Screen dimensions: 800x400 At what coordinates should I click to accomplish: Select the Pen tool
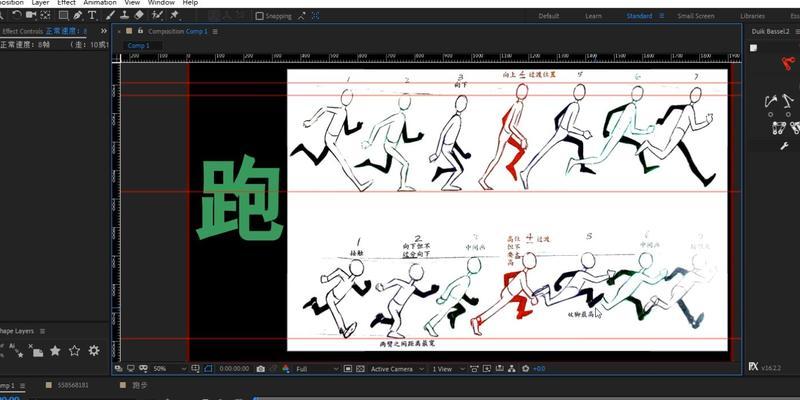click(x=77, y=15)
